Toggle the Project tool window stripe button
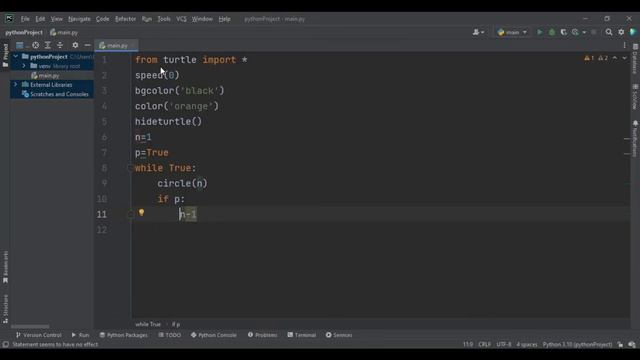The image size is (640, 360). (x=5, y=56)
